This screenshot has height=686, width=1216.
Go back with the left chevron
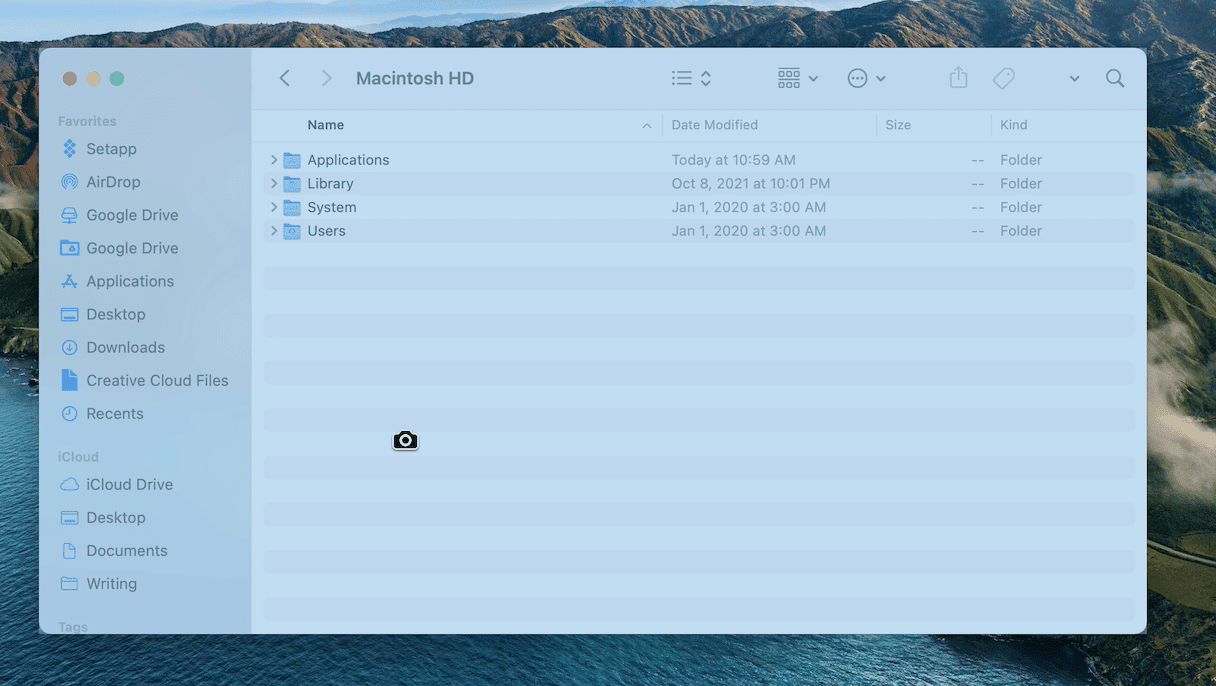click(285, 78)
